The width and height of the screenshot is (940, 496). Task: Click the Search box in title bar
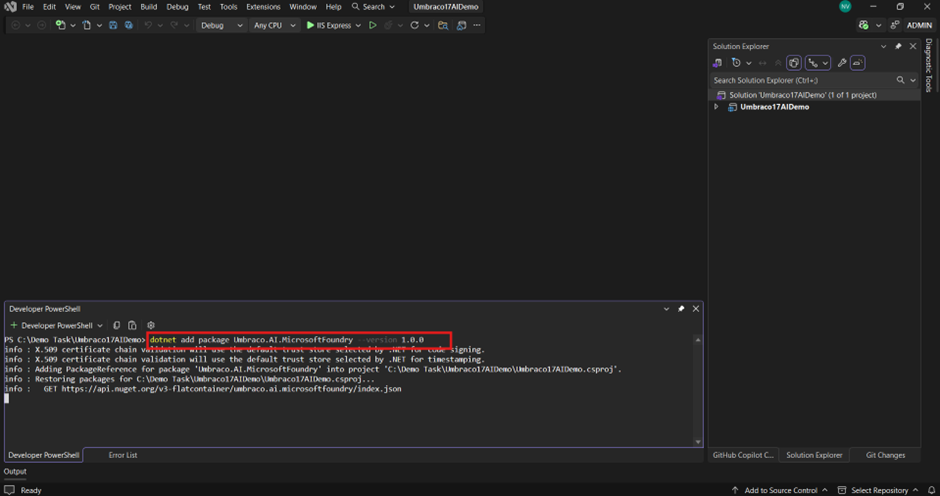coord(373,7)
